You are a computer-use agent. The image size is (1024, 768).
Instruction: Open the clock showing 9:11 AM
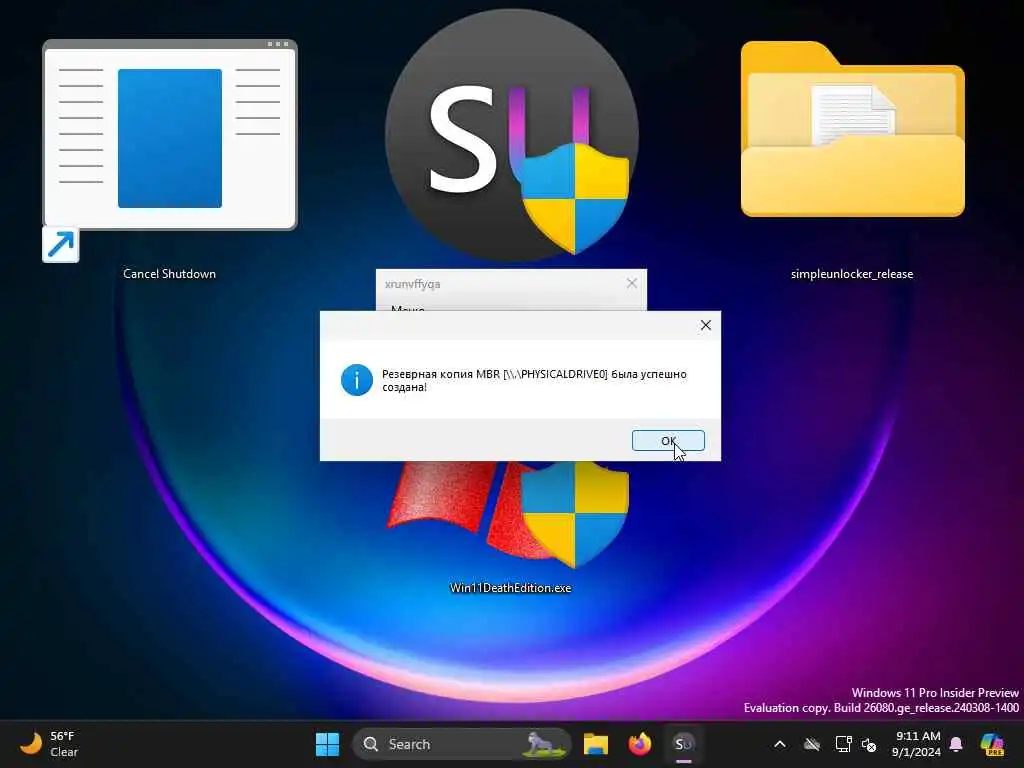(917, 744)
